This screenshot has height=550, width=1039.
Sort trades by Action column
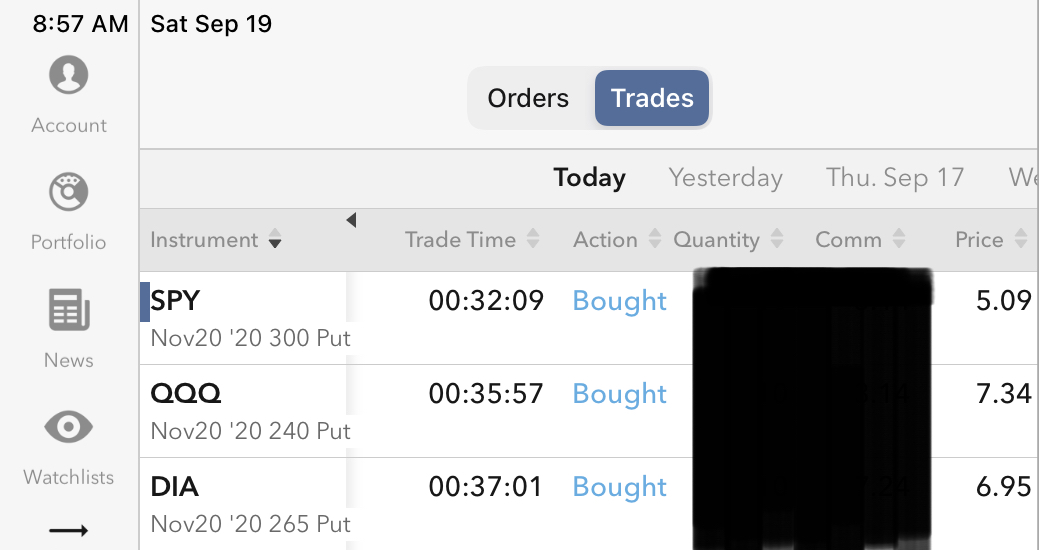coord(615,240)
